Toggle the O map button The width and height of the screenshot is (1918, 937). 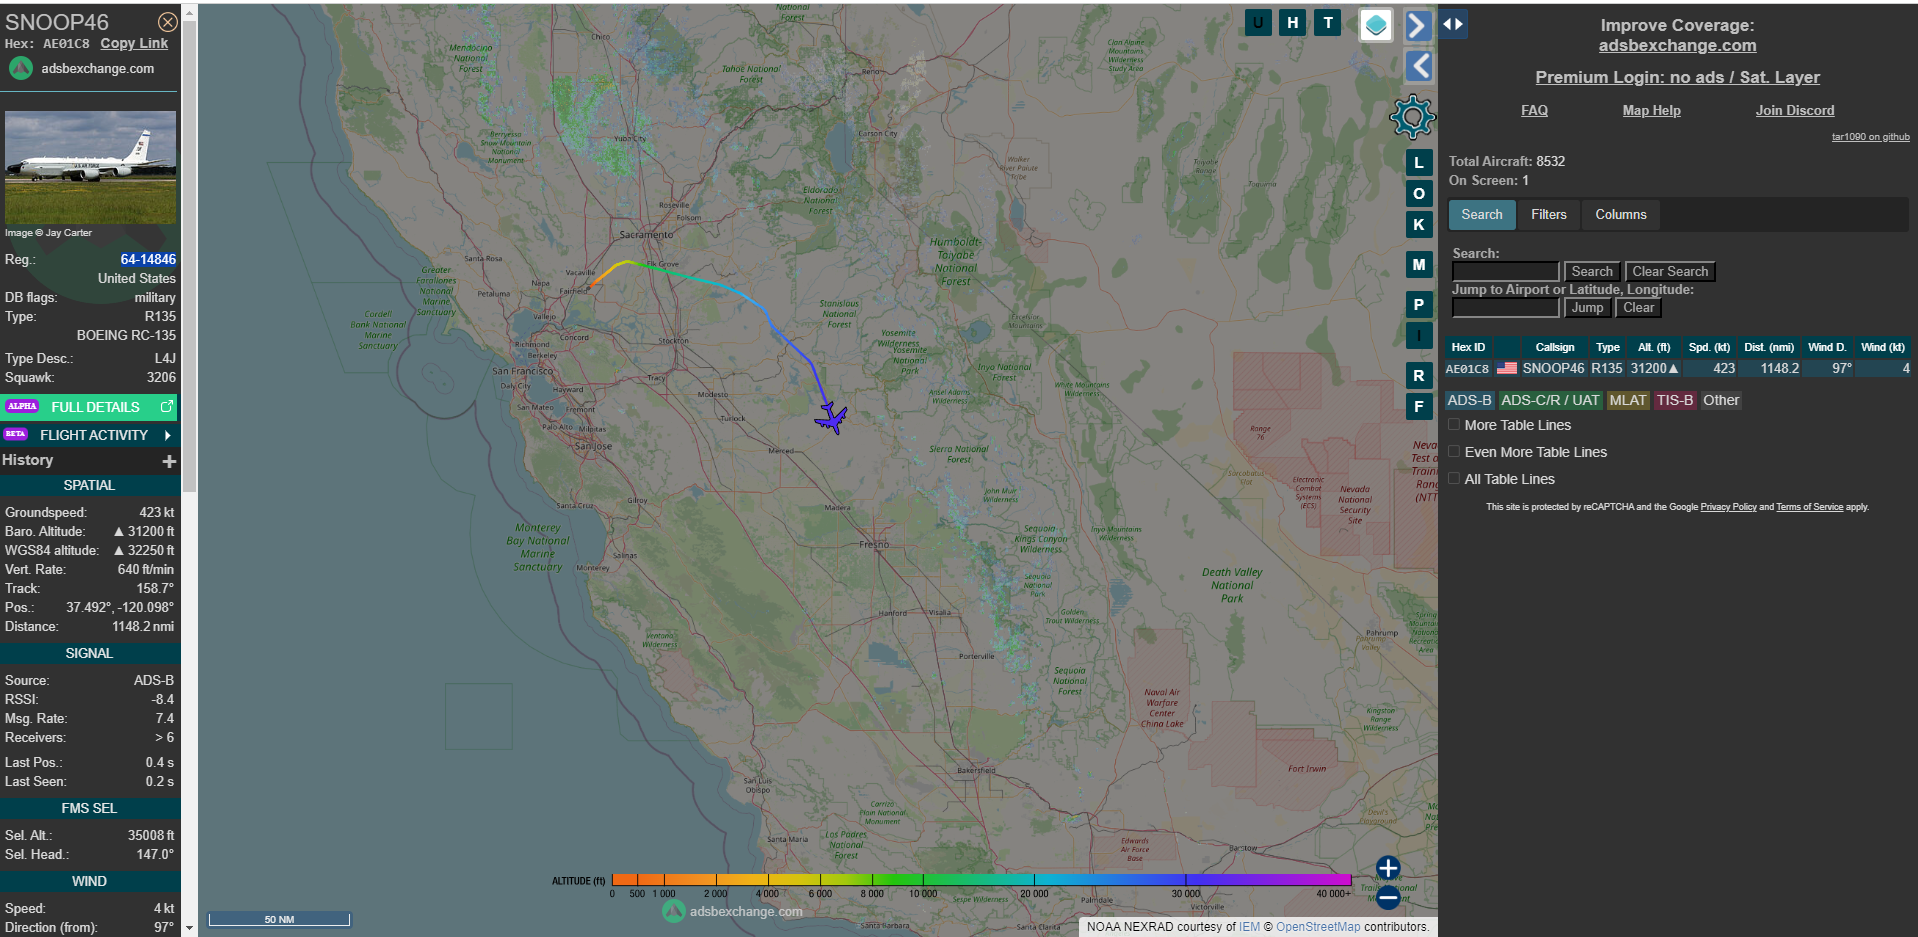click(x=1418, y=193)
